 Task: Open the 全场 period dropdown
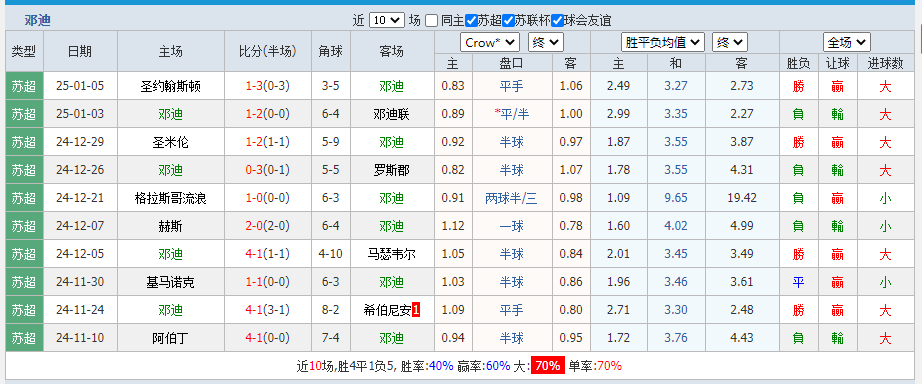(x=847, y=42)
